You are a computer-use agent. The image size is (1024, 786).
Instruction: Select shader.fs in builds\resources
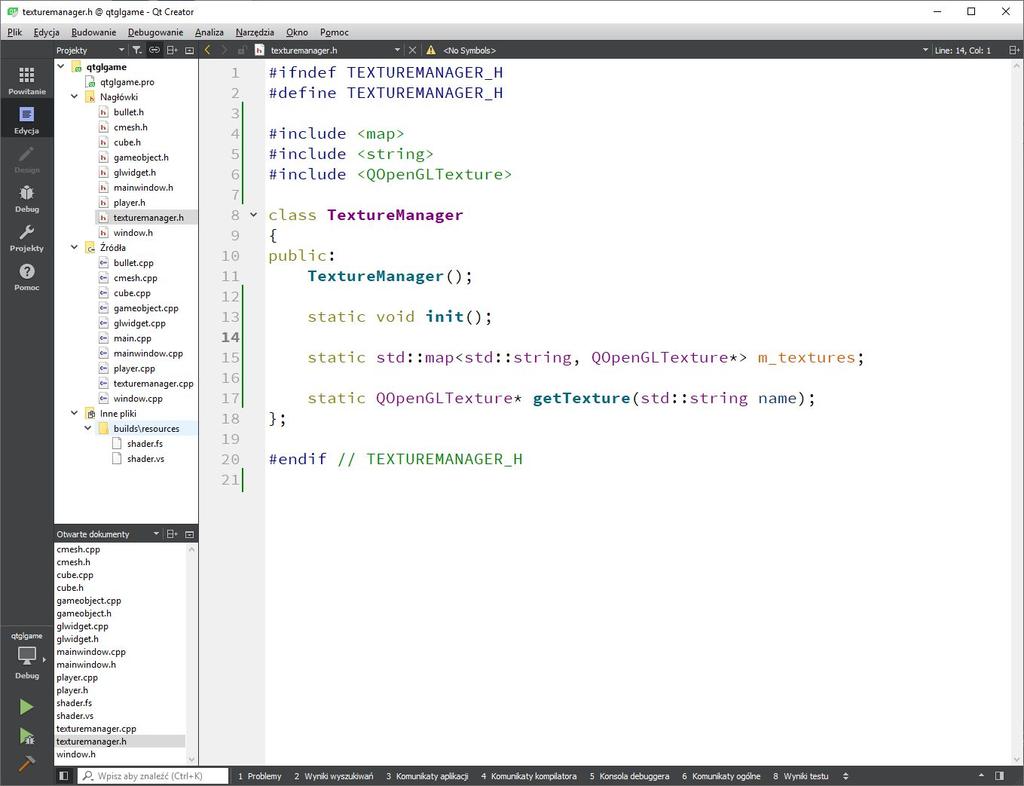[x=144, y=443]
